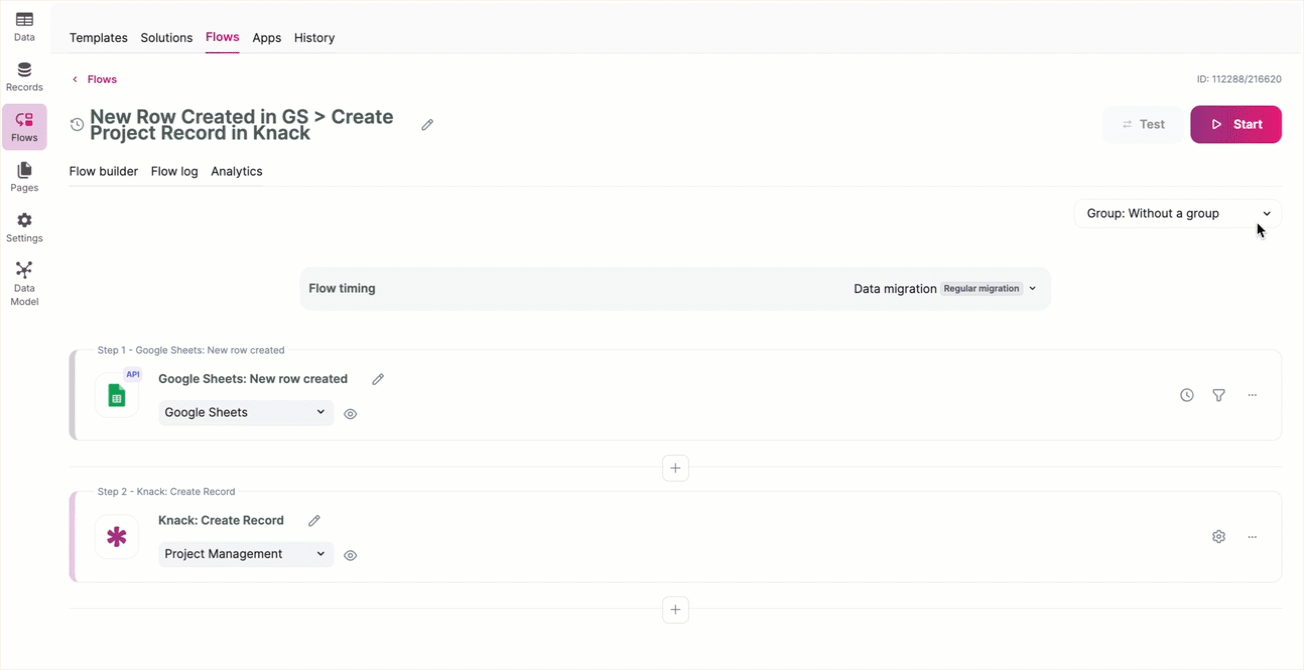Viewport: 1304px width, 670px height.
Task: Click the clock icon on Step 1
Action: click(1187, 395)
